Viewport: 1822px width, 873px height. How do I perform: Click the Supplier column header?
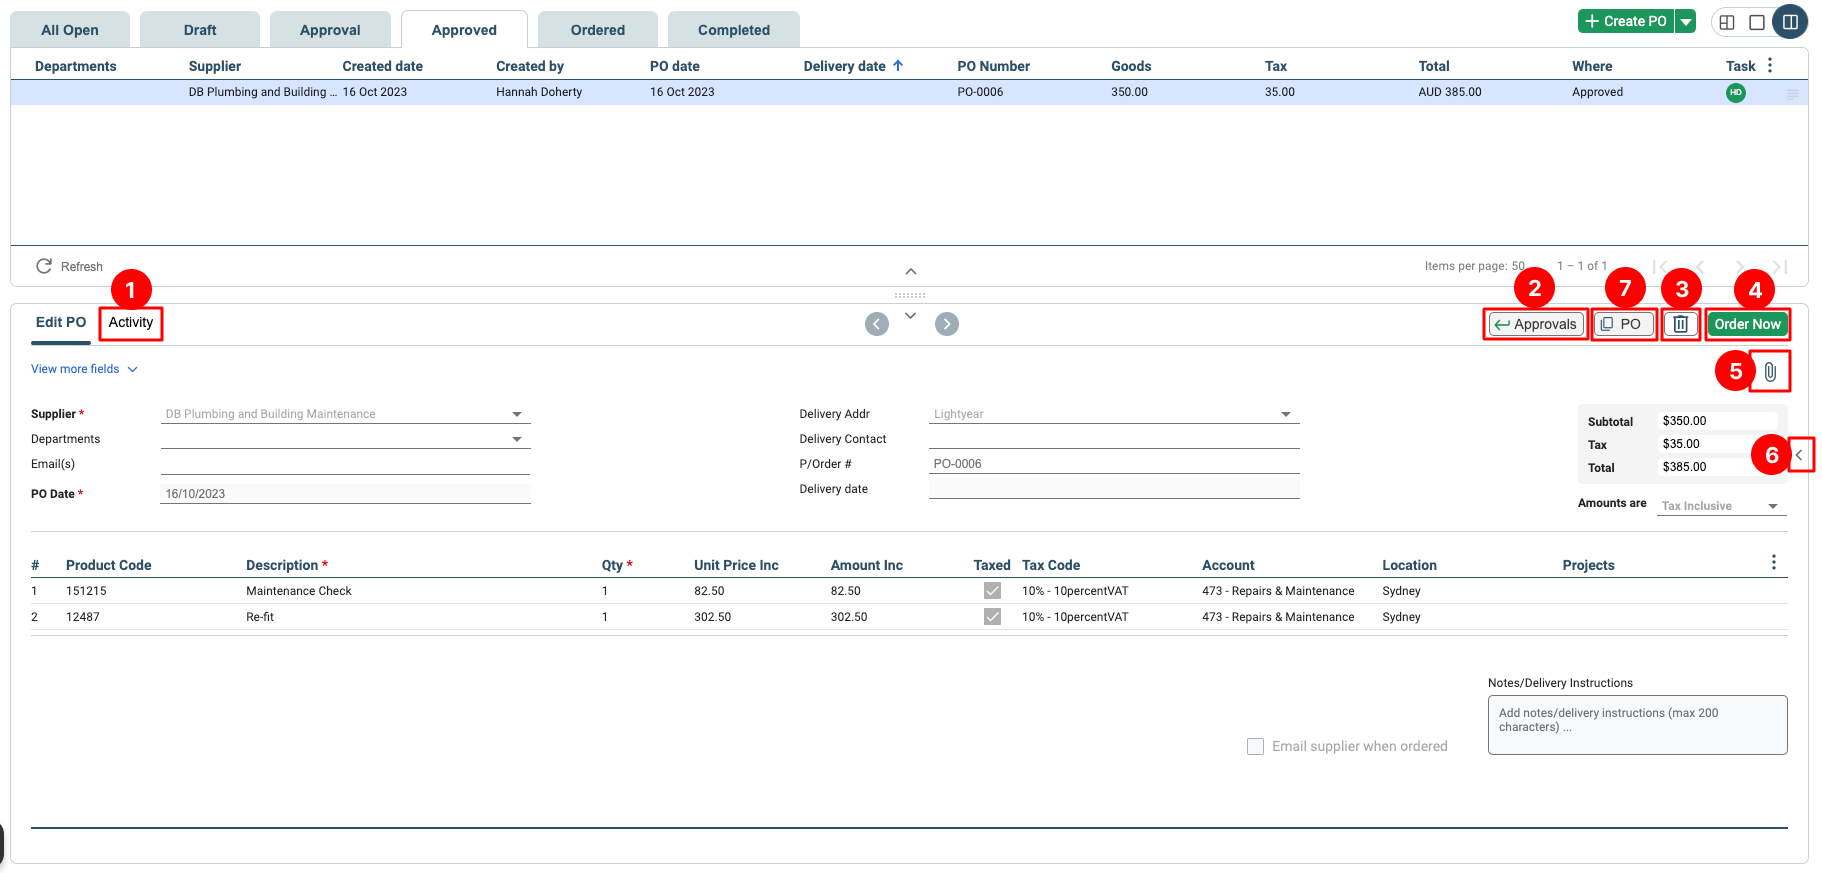(x=215, y=66)
